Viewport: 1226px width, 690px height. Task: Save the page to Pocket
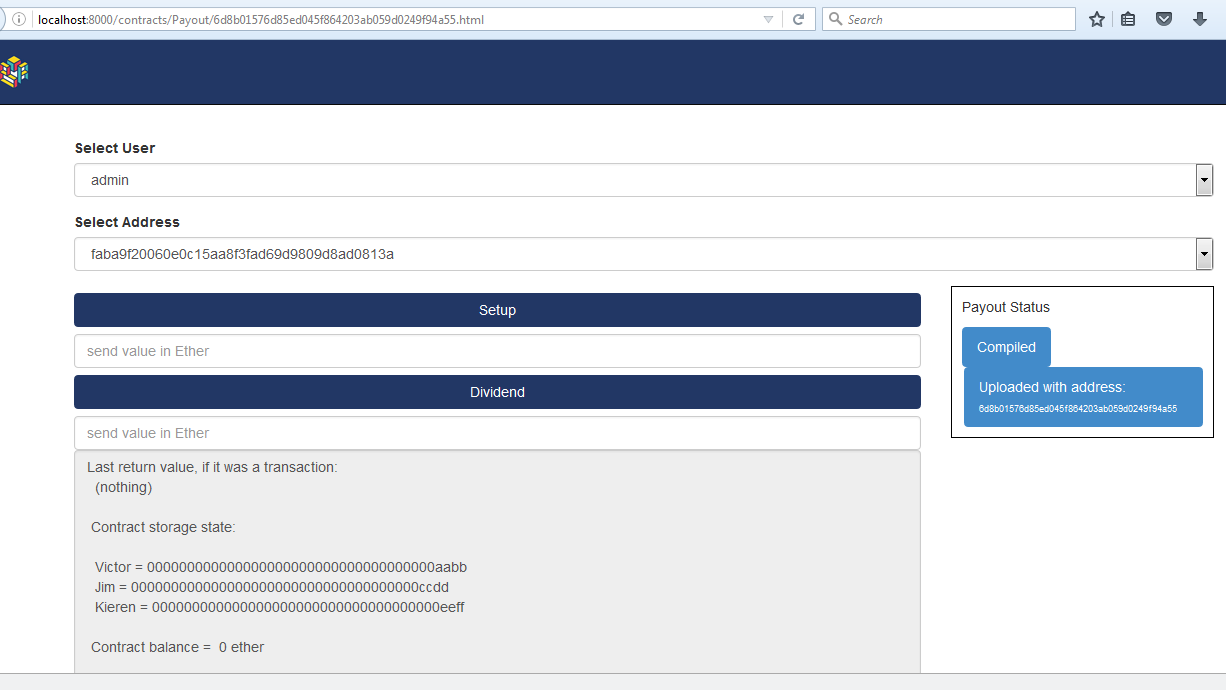[1163, 18]
